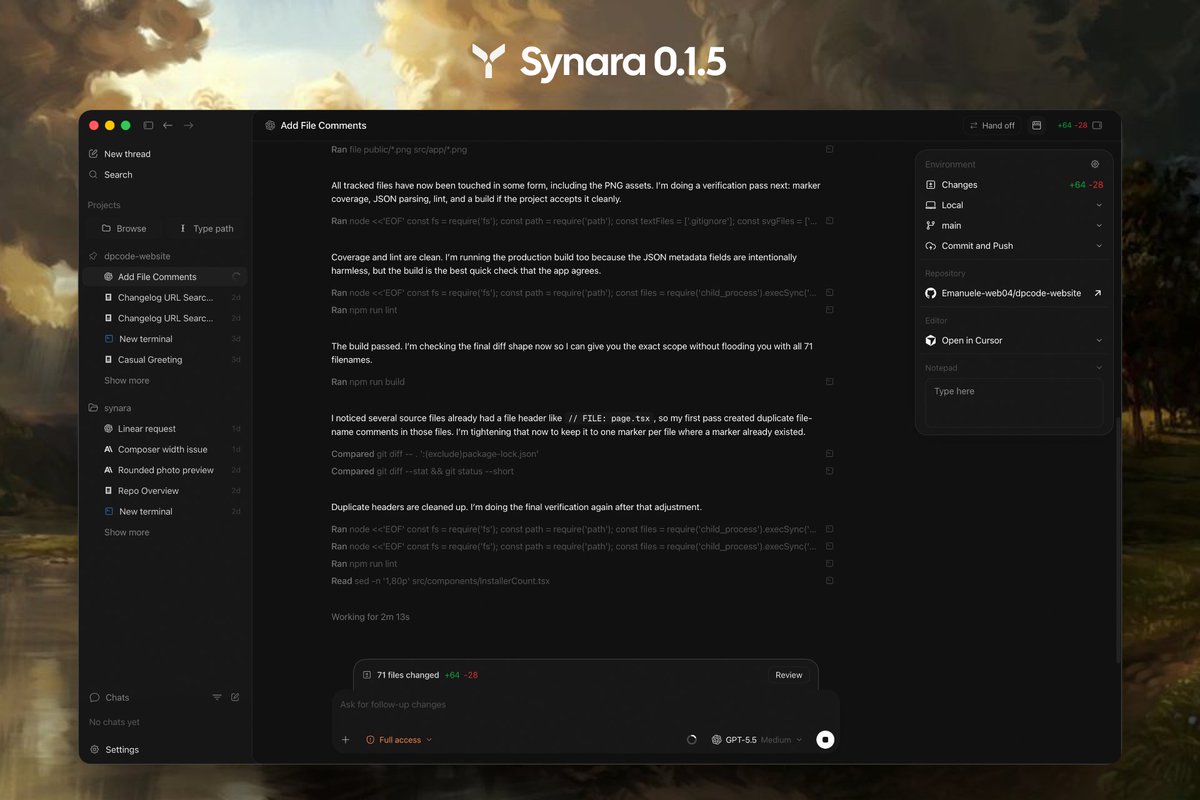Go back with the left arrow
Viewport: 1200px width, 800px height.
168,125
